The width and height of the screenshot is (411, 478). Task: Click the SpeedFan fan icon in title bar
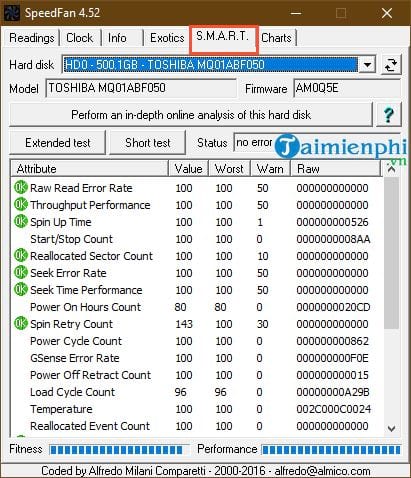(11, 13)
